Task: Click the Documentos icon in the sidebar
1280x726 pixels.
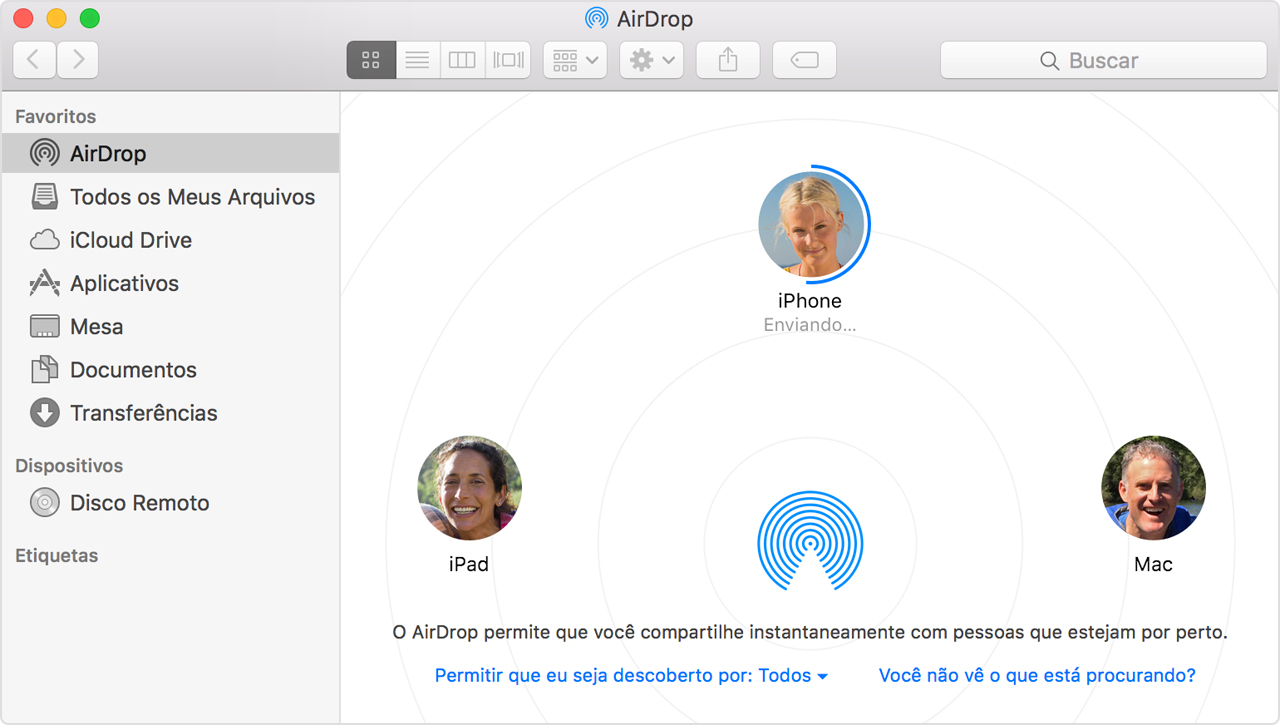Action: pos(44,369)
